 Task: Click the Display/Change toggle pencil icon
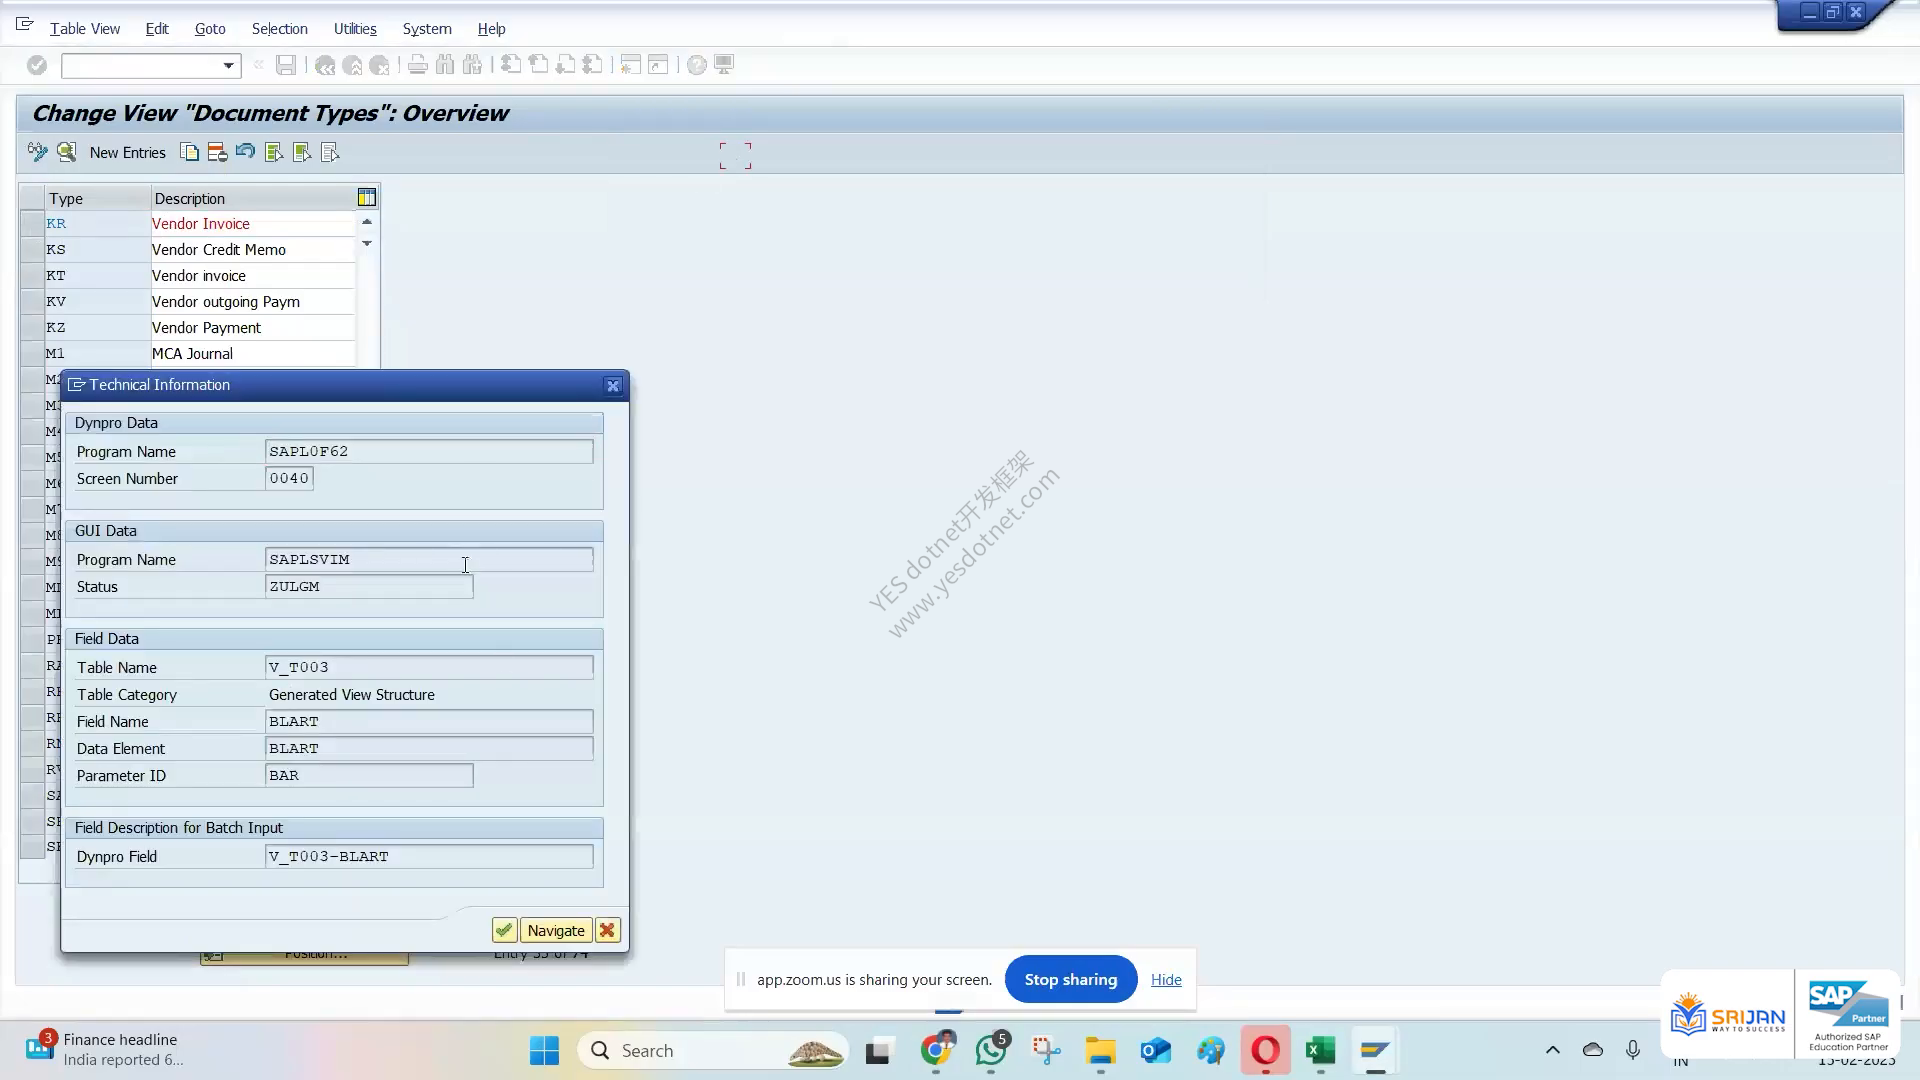click(38, 152)
